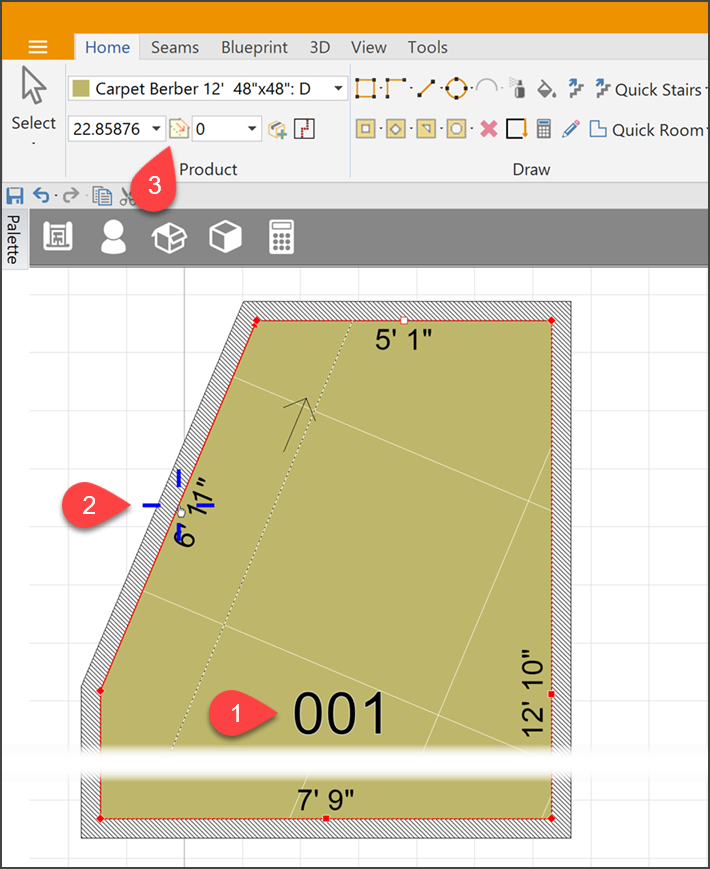This screenshot has width=710, height=869.
Task: Click the red X delete tool
Action: pos(488,129)
